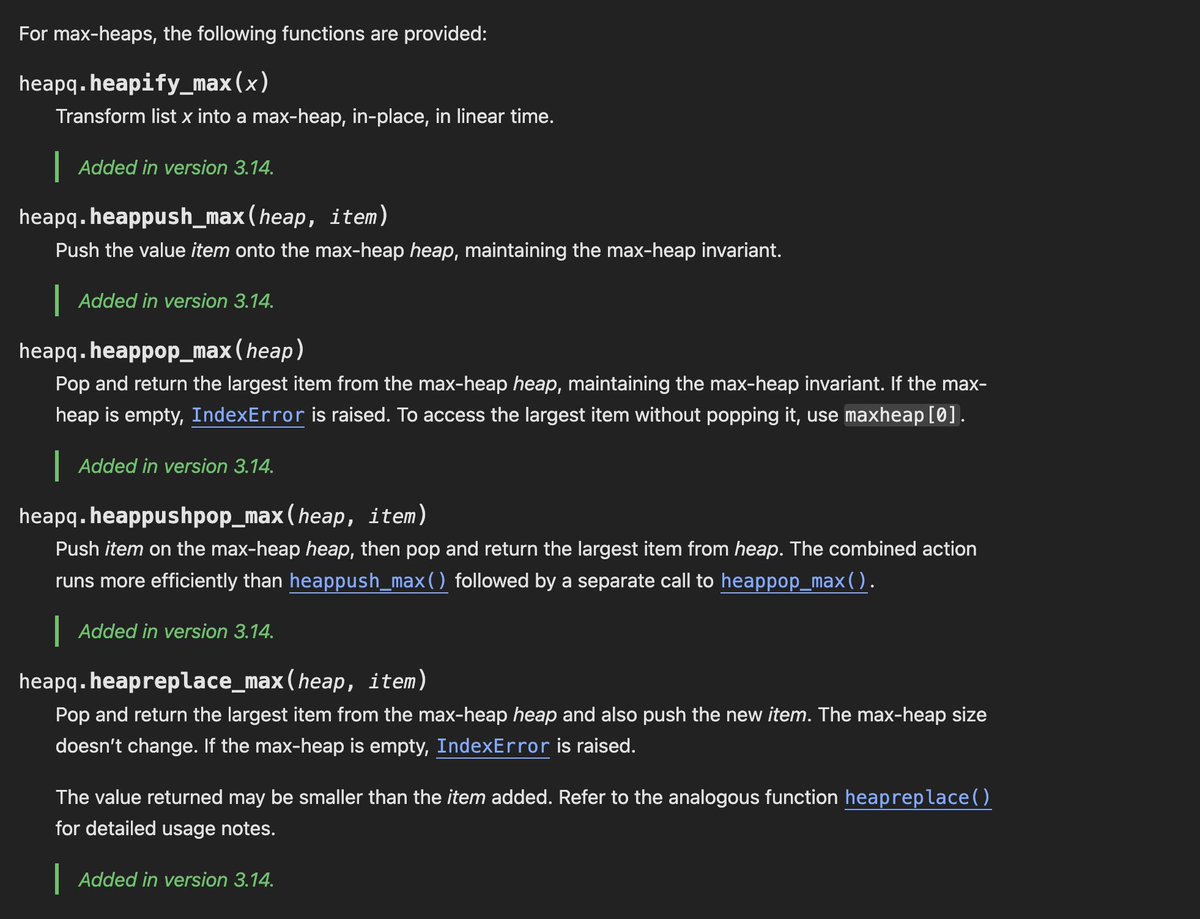Open the analogous heapreplace() function link
1200x919 pixels.
[x=918, y=798]
